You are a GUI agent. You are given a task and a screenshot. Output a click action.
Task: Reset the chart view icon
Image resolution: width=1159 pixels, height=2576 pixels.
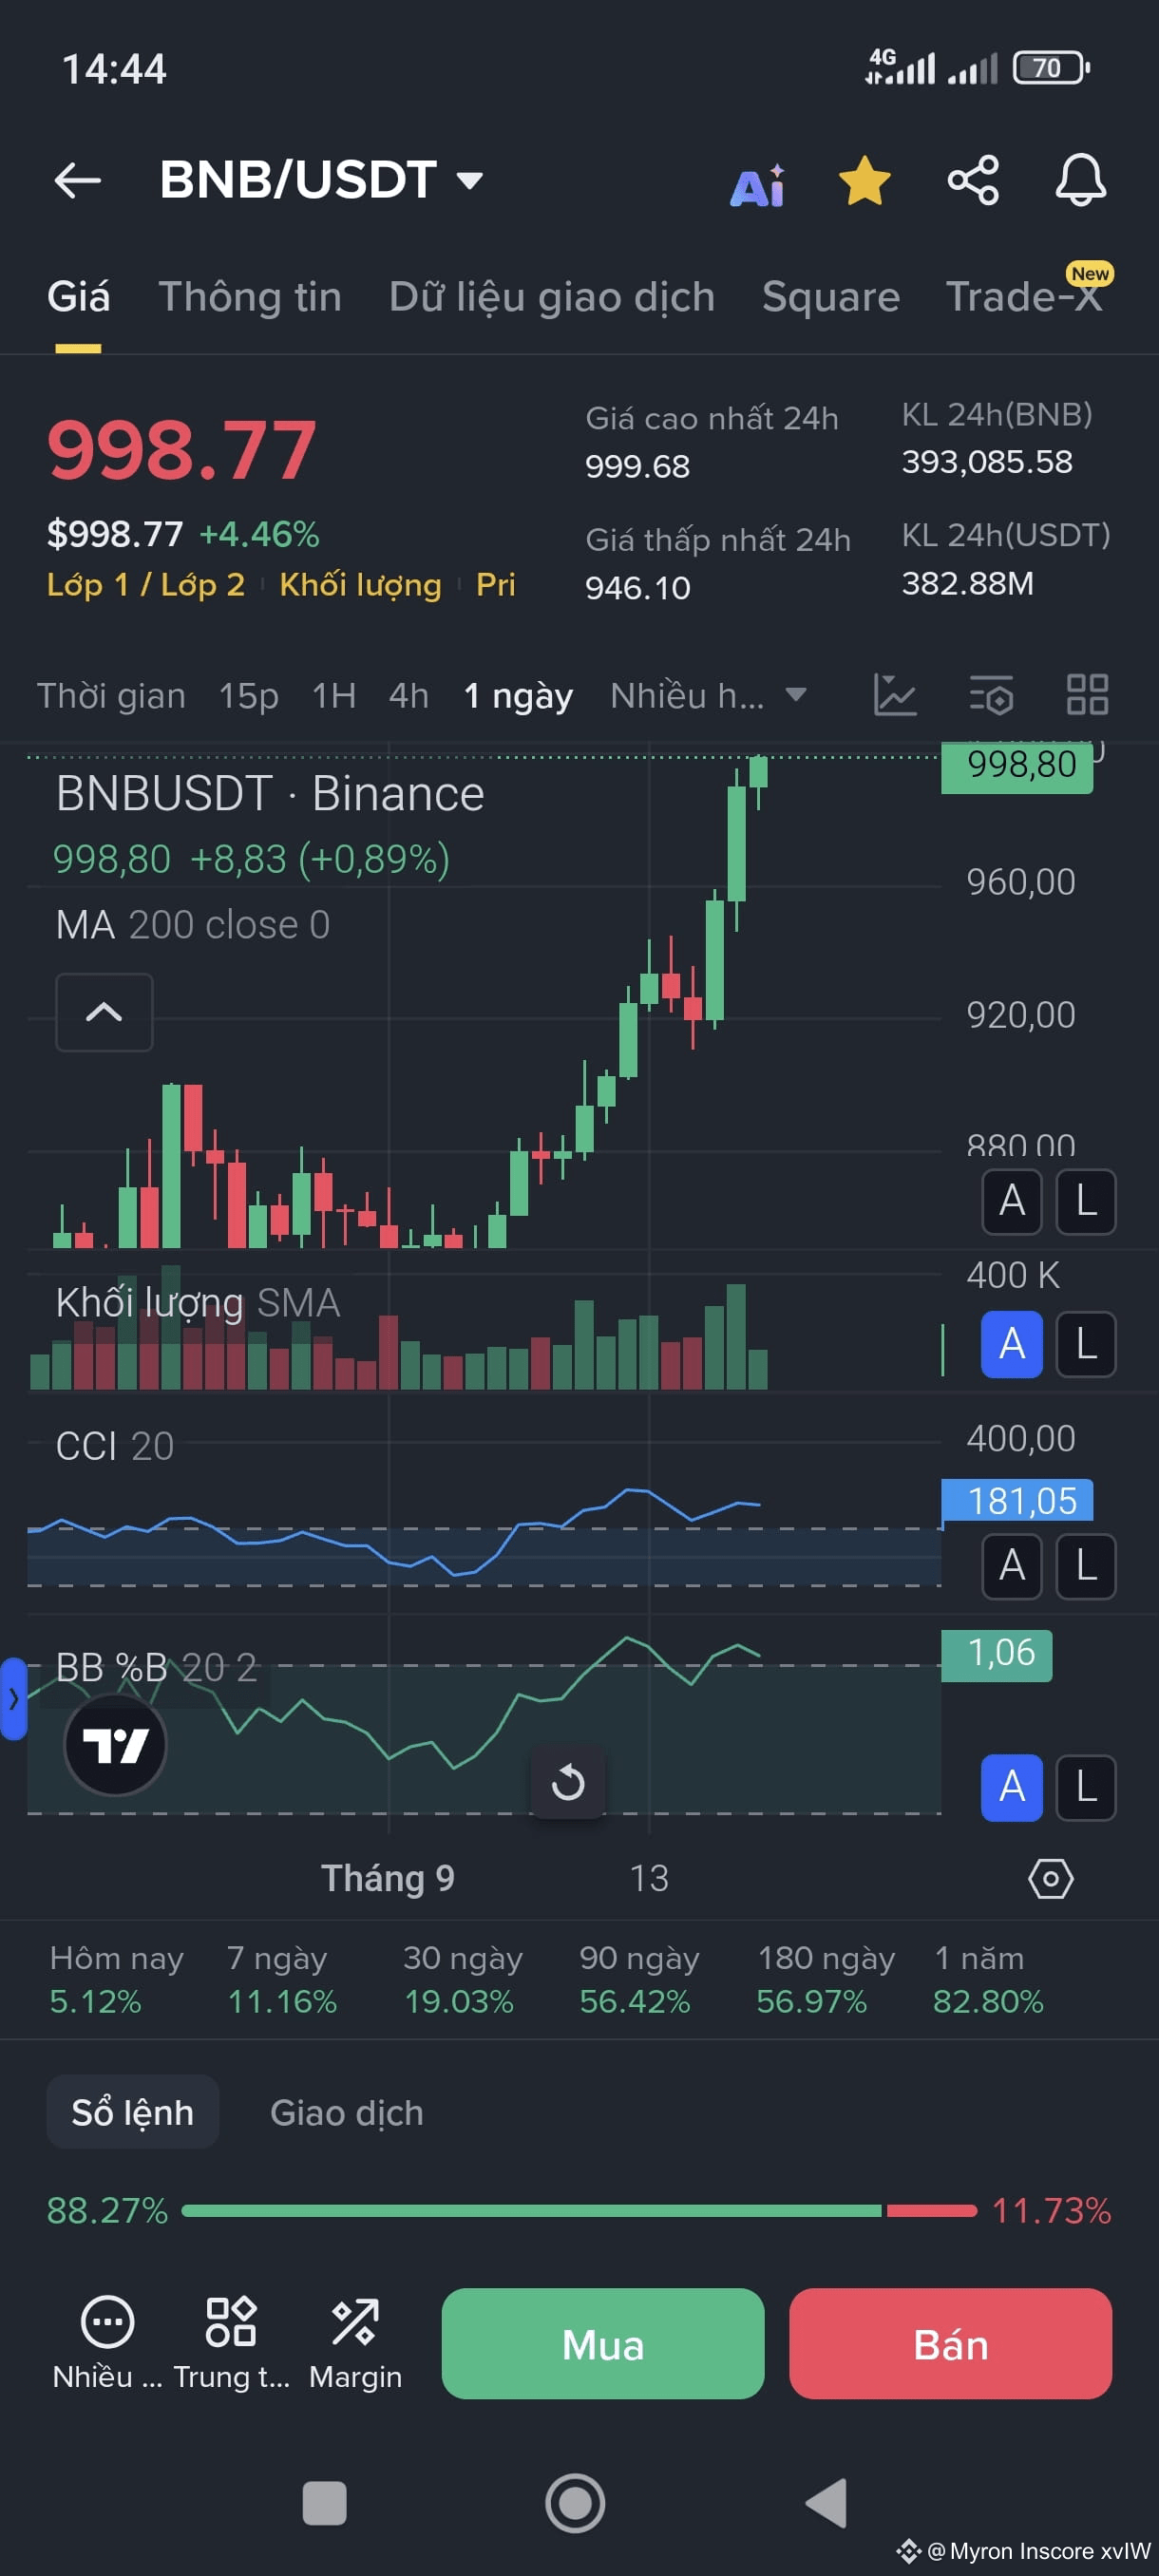[568, 1782]
